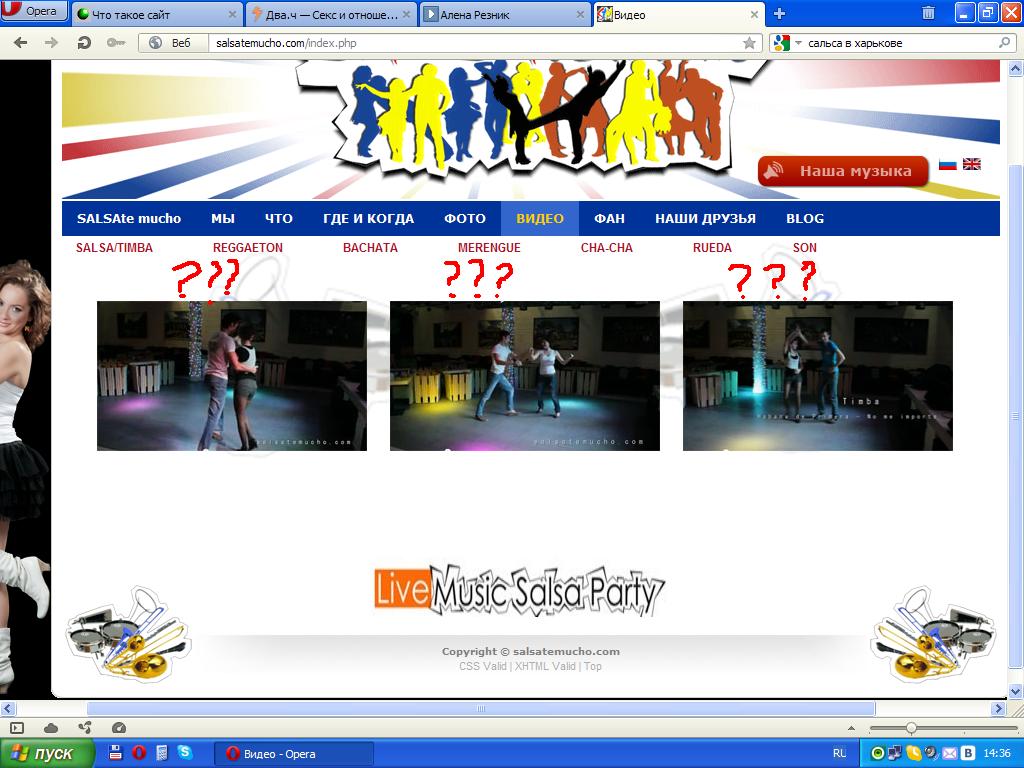Click the horizontal scrollbar thumb

click(x=481, y=709)
